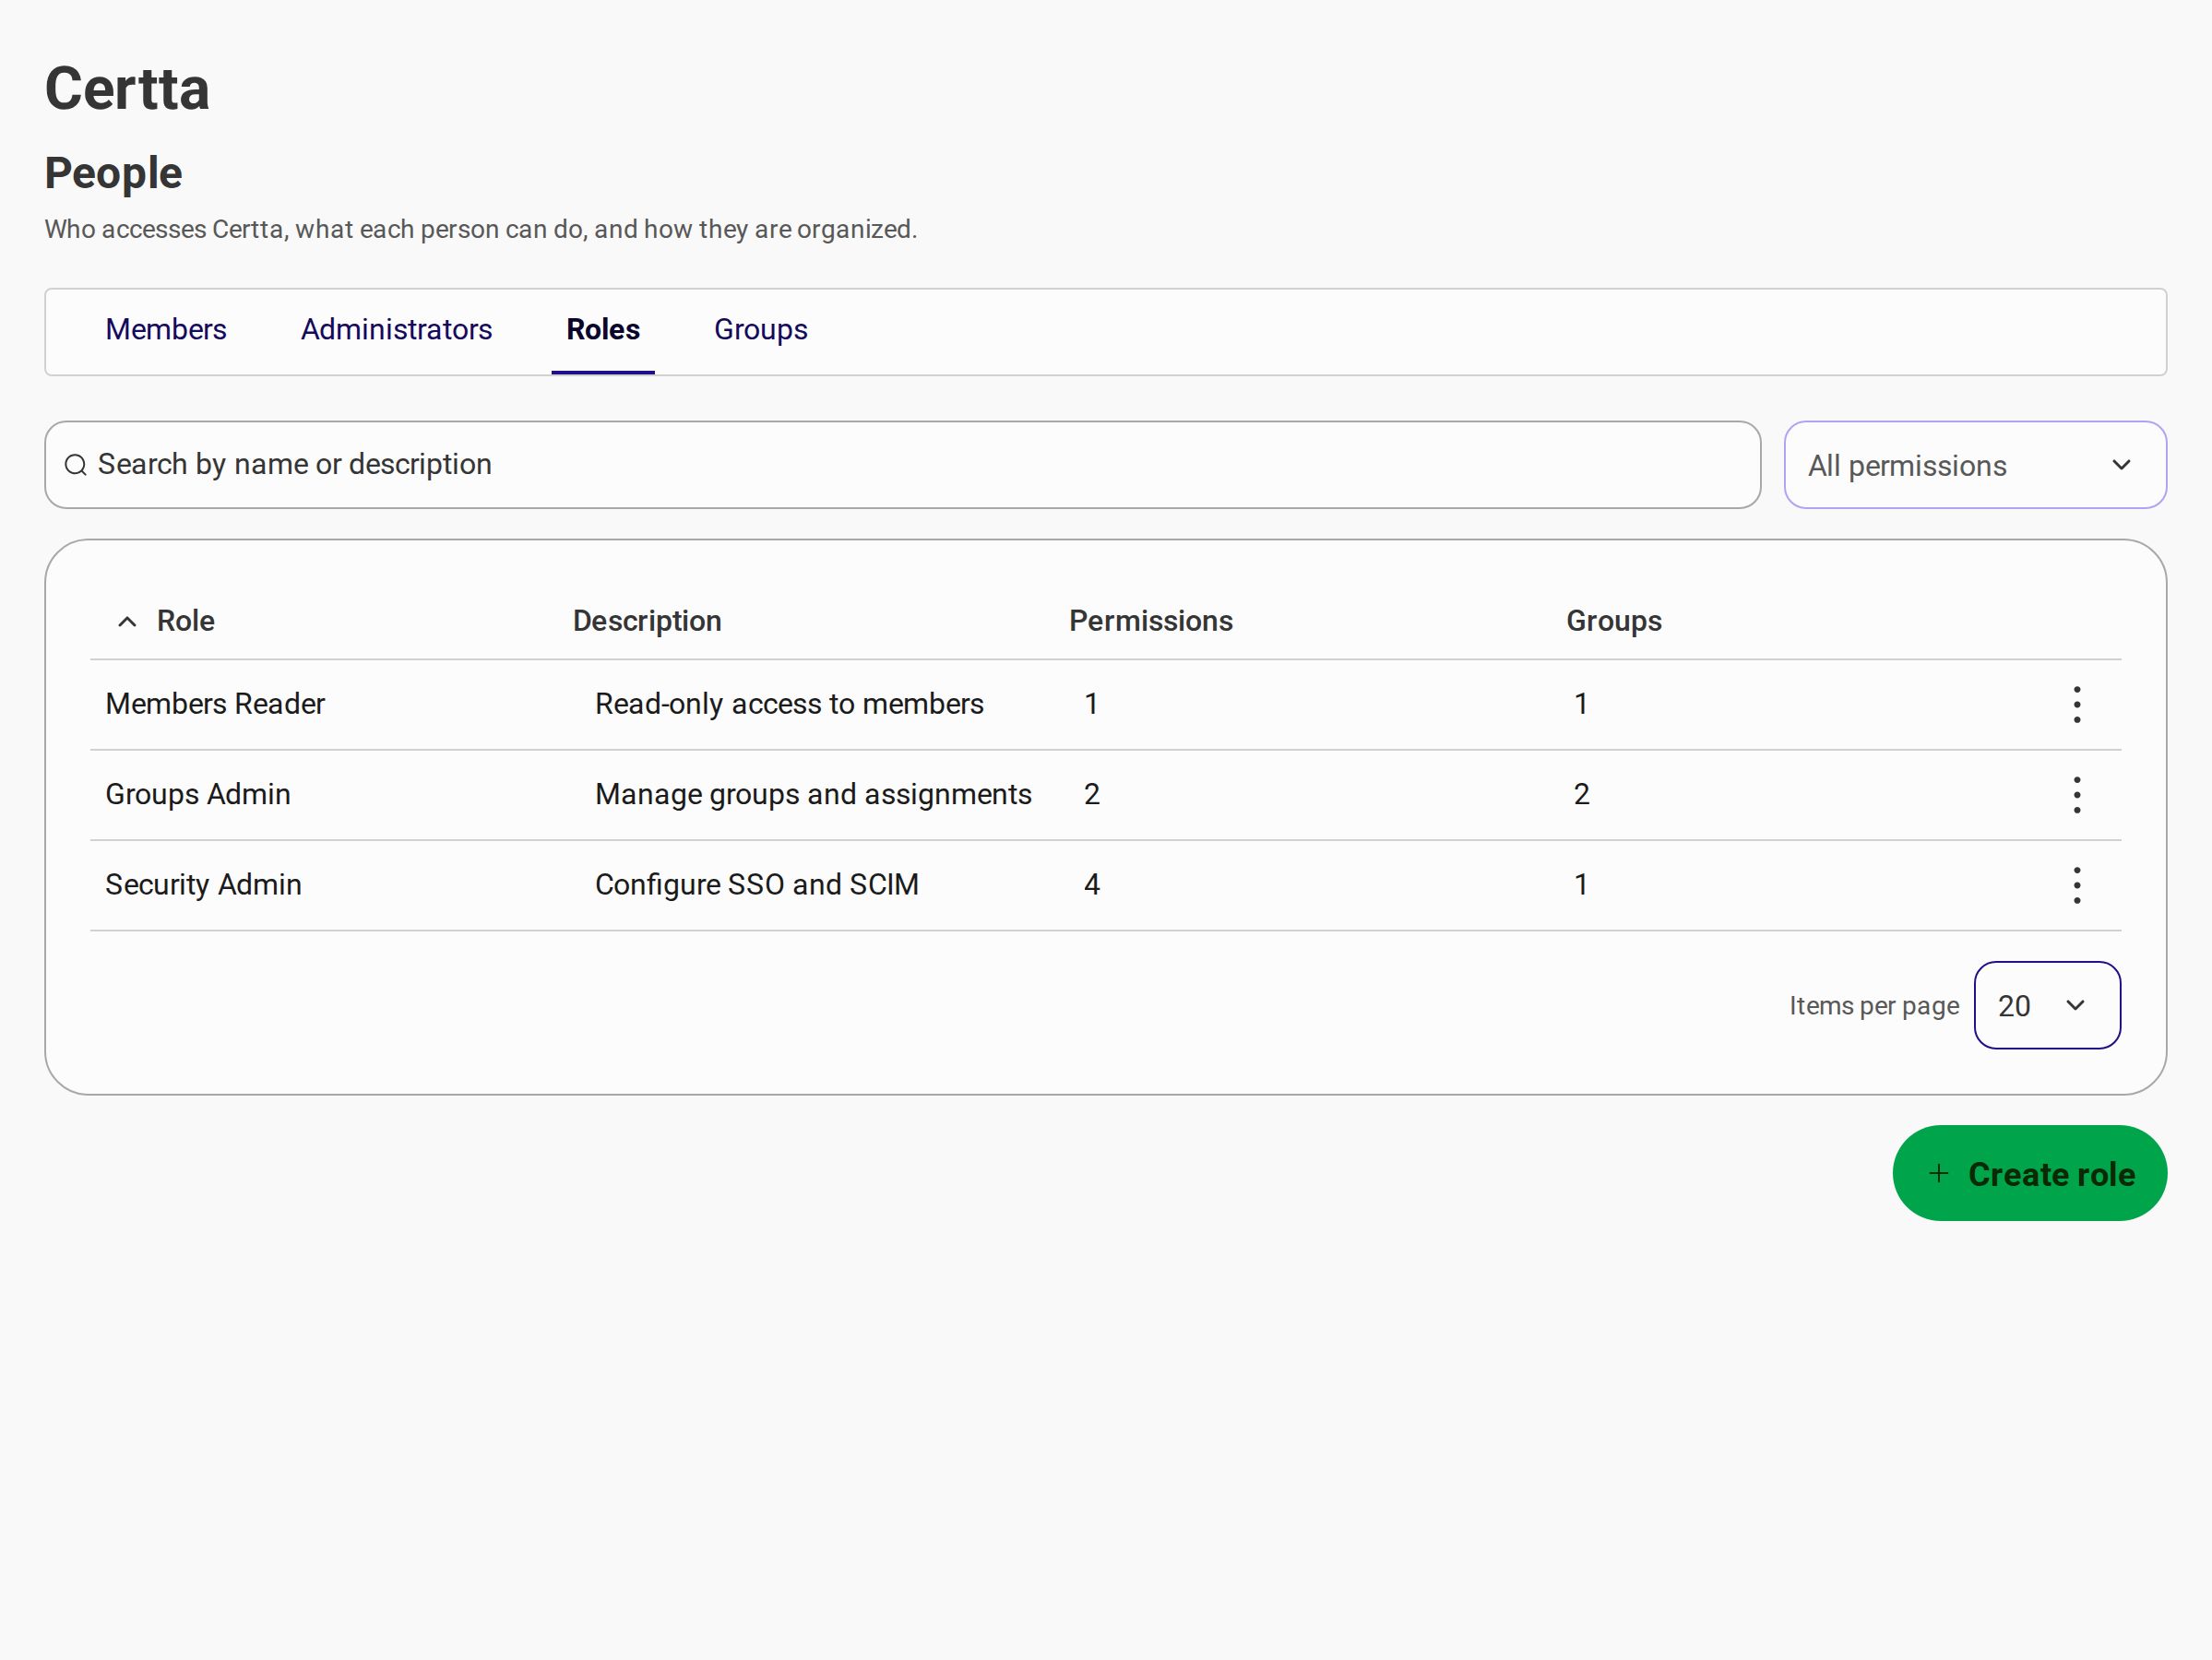Switch to the Members tab
Viewport: 2212px width, 1660px height.
pos(166,330)
